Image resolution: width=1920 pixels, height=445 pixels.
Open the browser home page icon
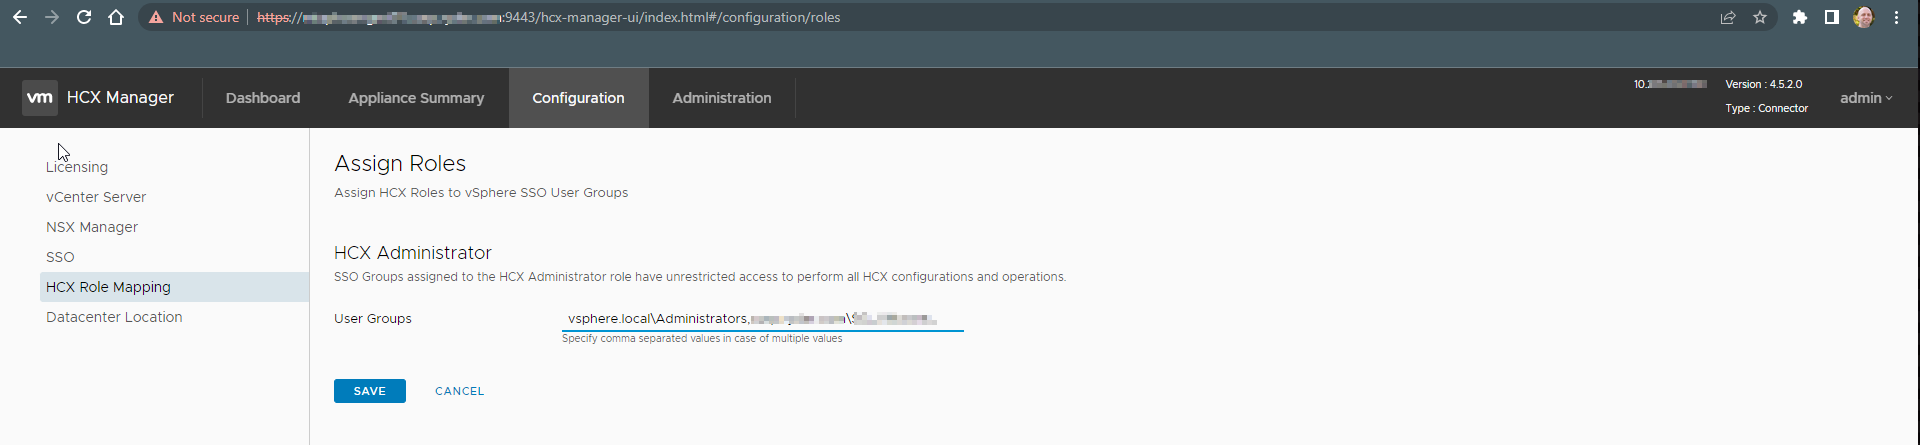[116, 17]
